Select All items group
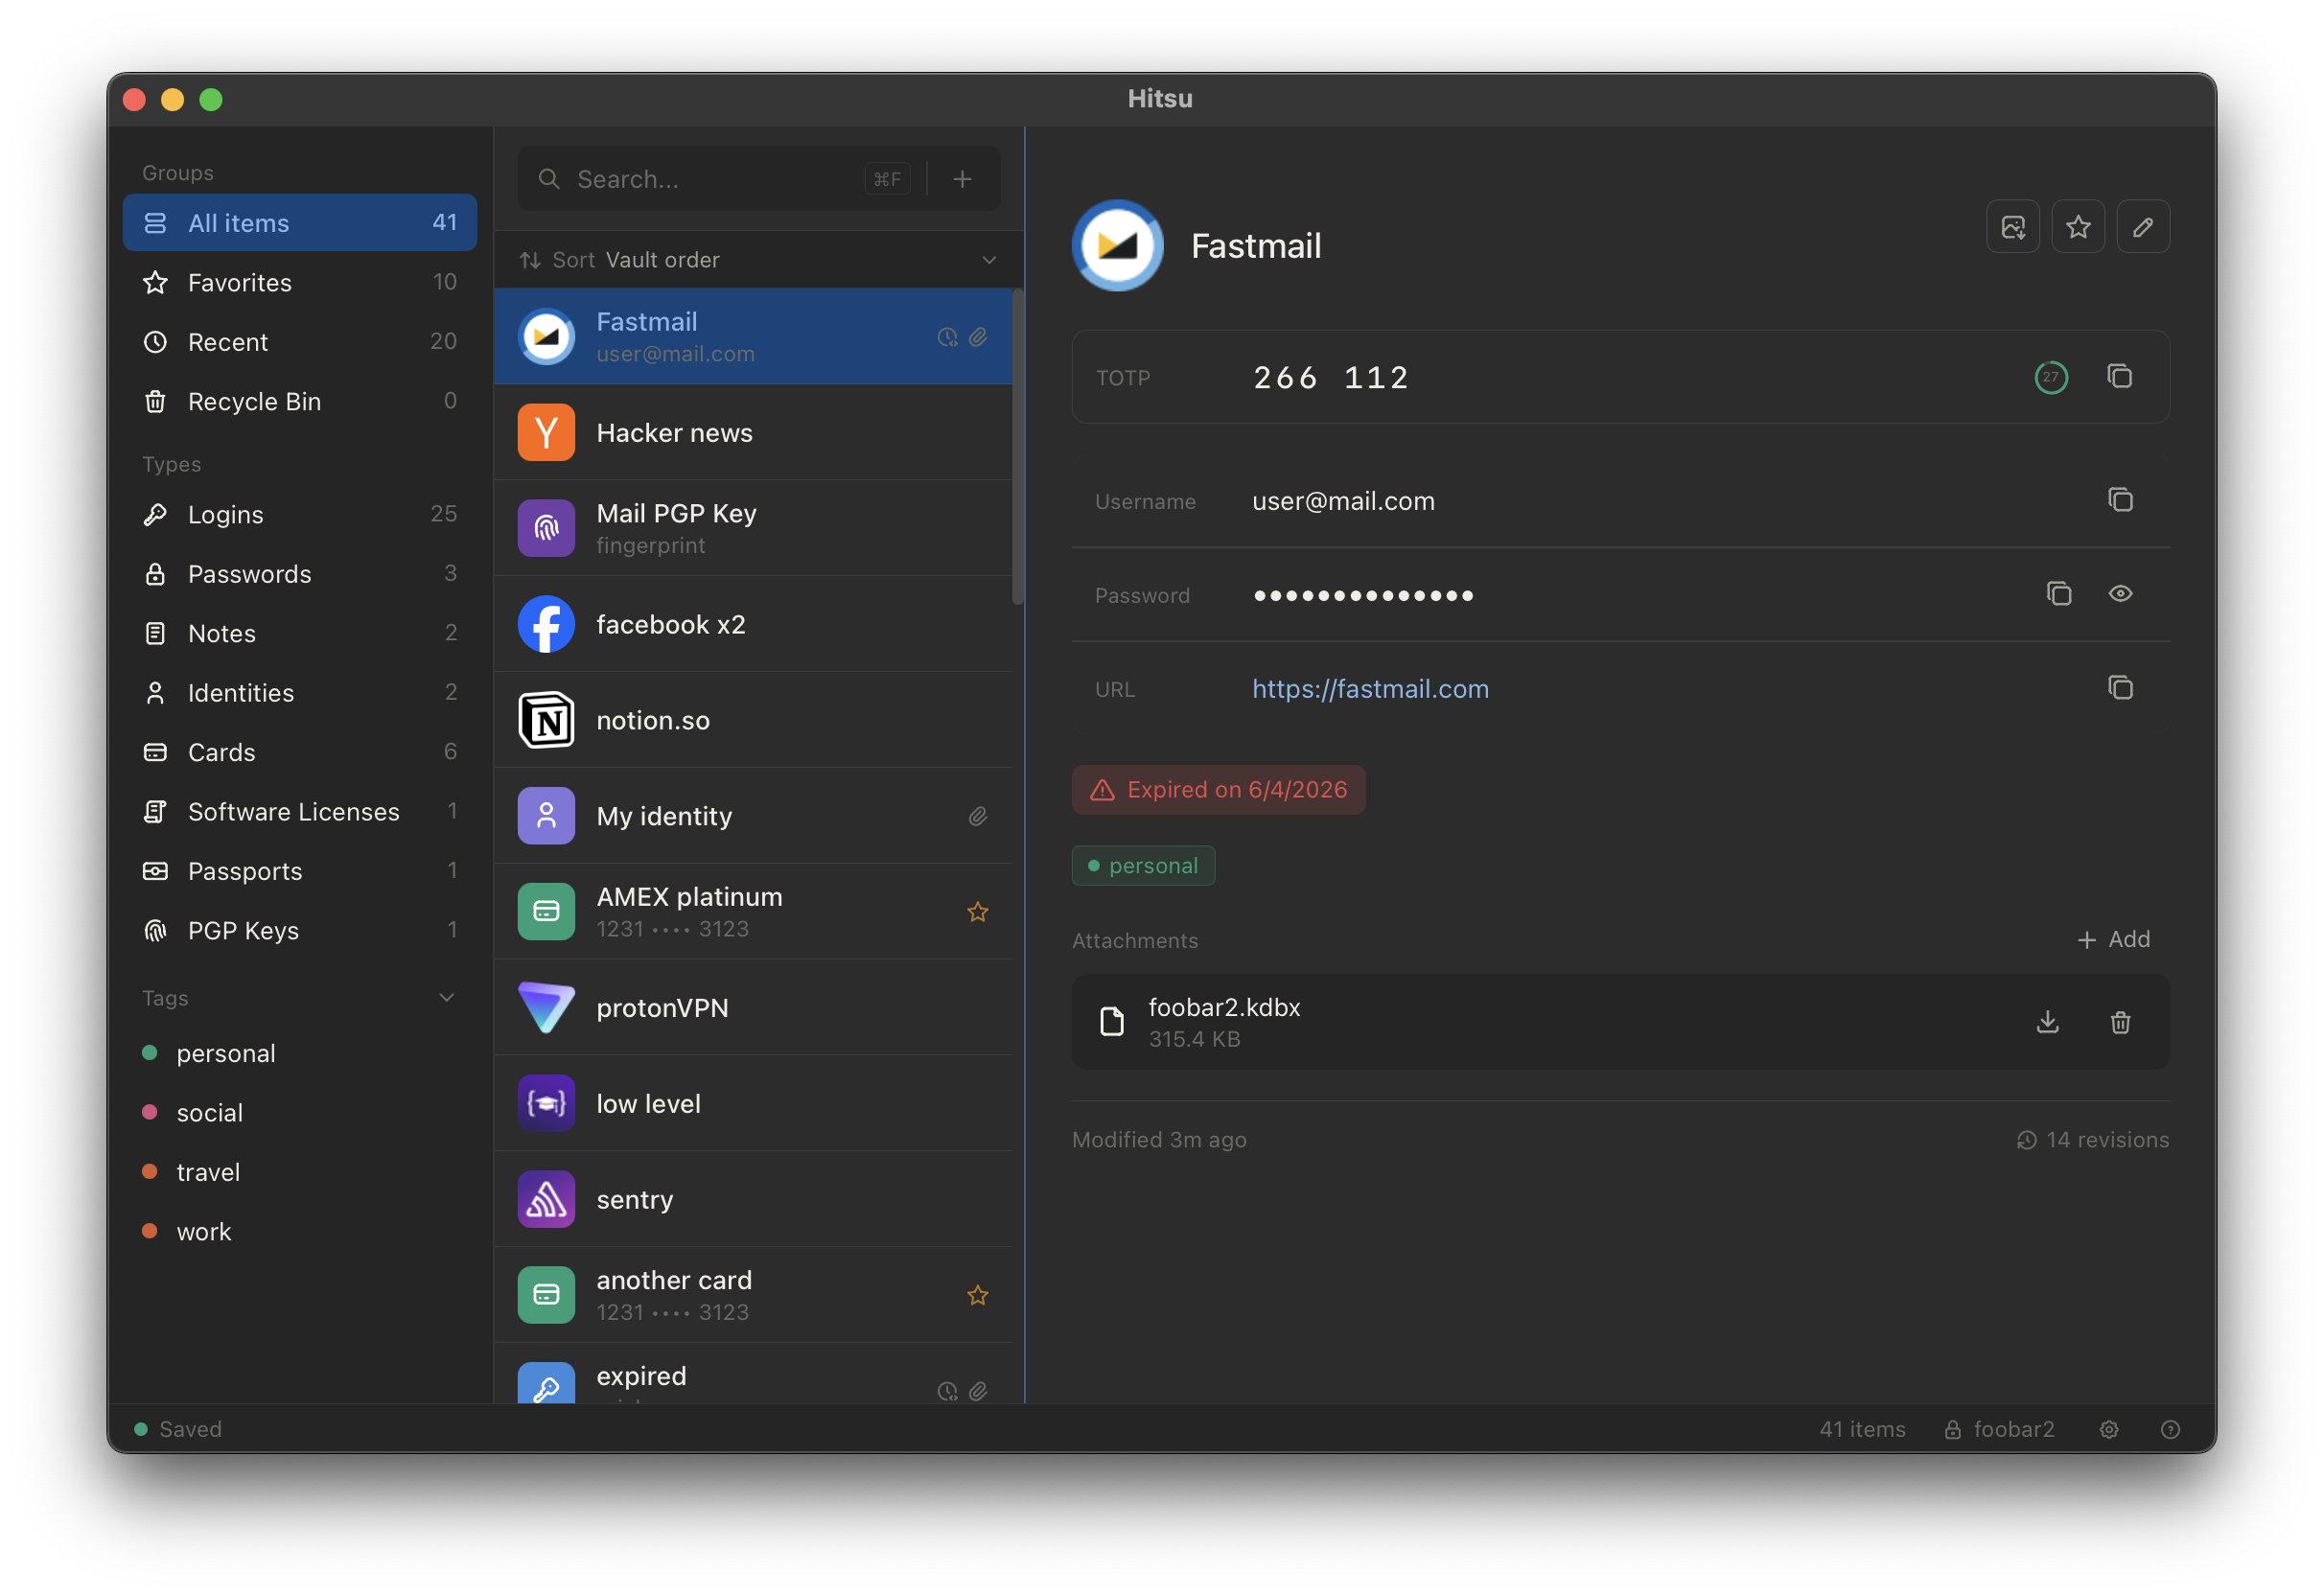2324x1595 pixels. (300, 222)
